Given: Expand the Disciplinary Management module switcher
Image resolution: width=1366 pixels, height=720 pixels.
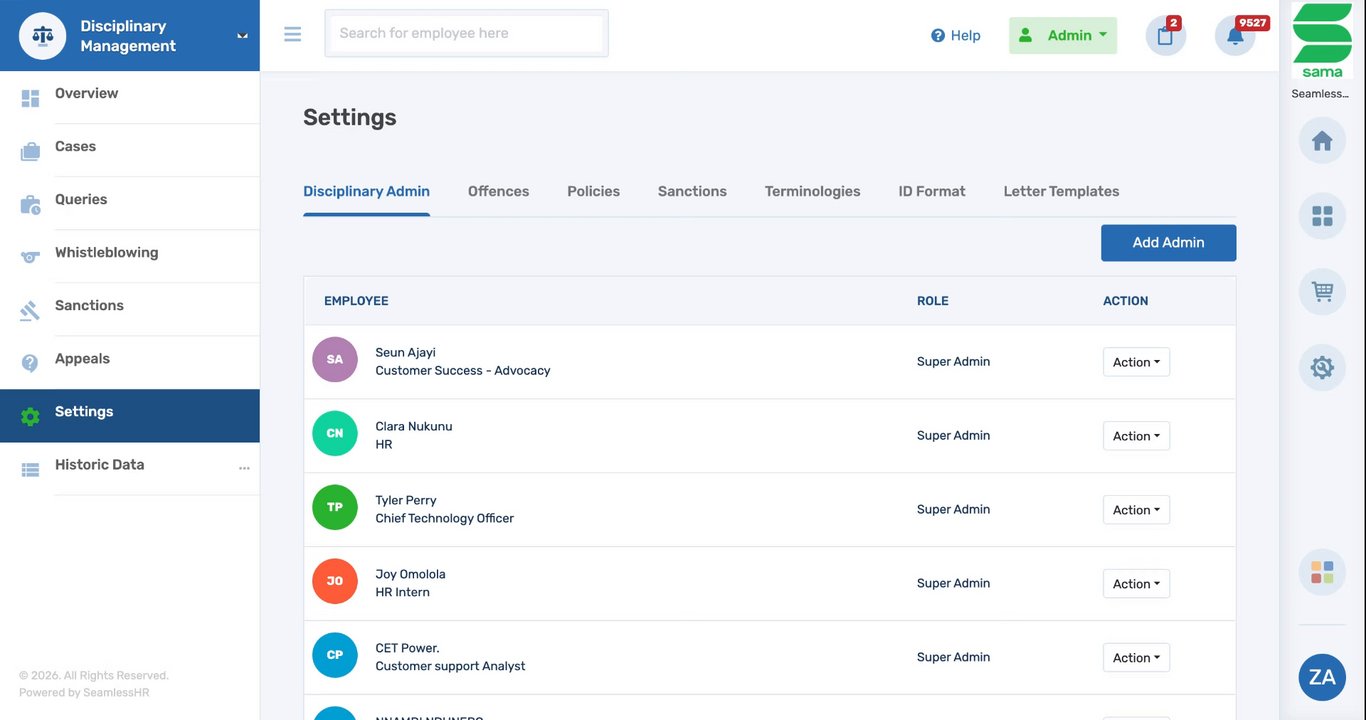Looking at the screenshot, I should [x=242, y=36].
